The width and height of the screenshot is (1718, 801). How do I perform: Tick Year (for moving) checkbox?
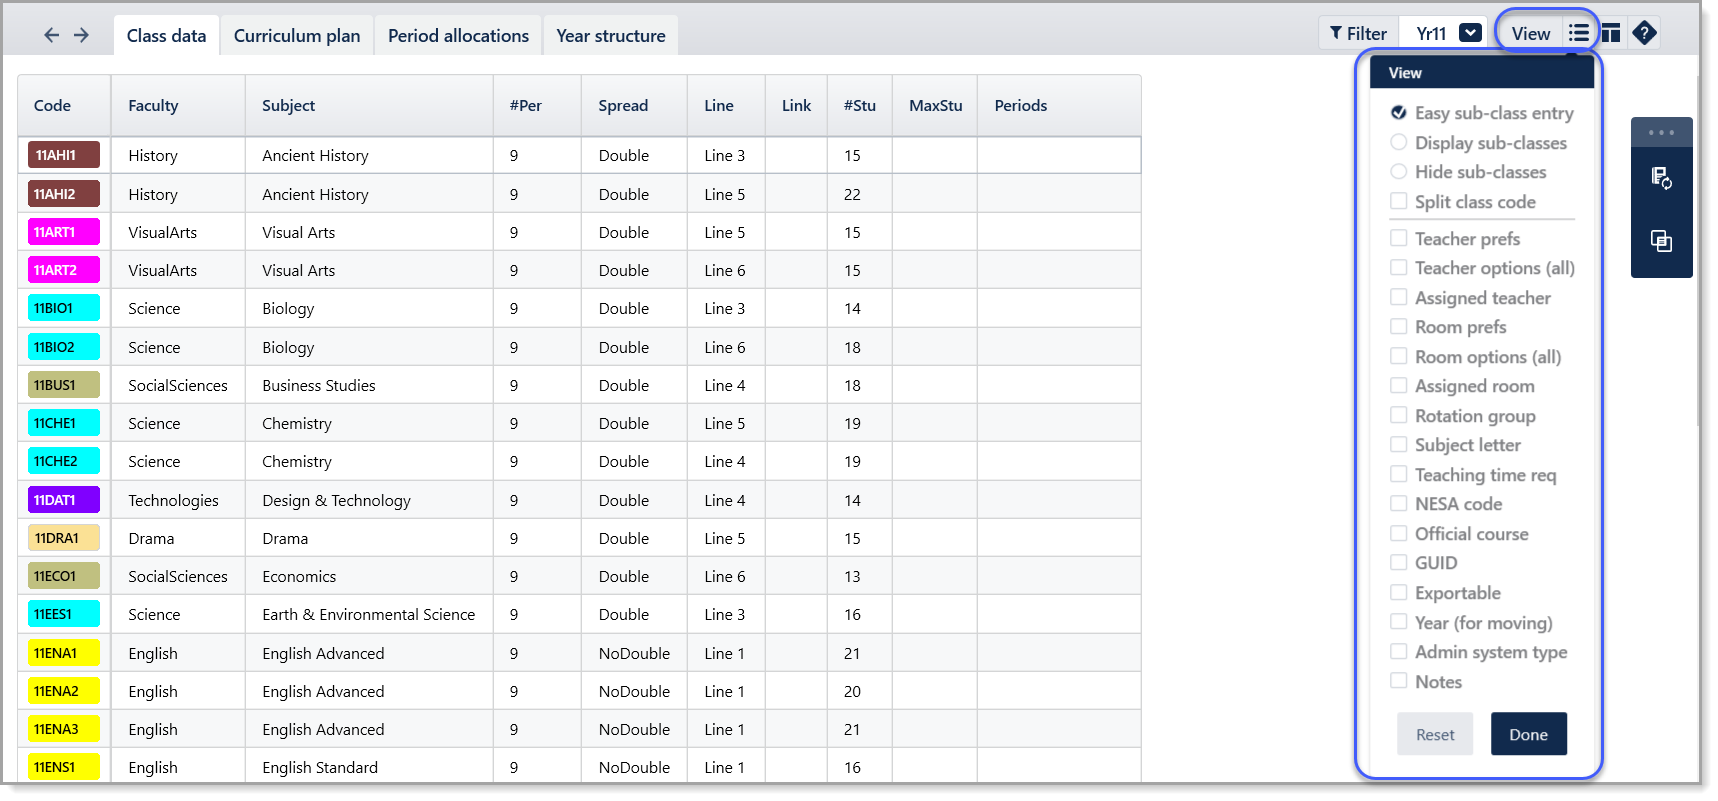1399,622
